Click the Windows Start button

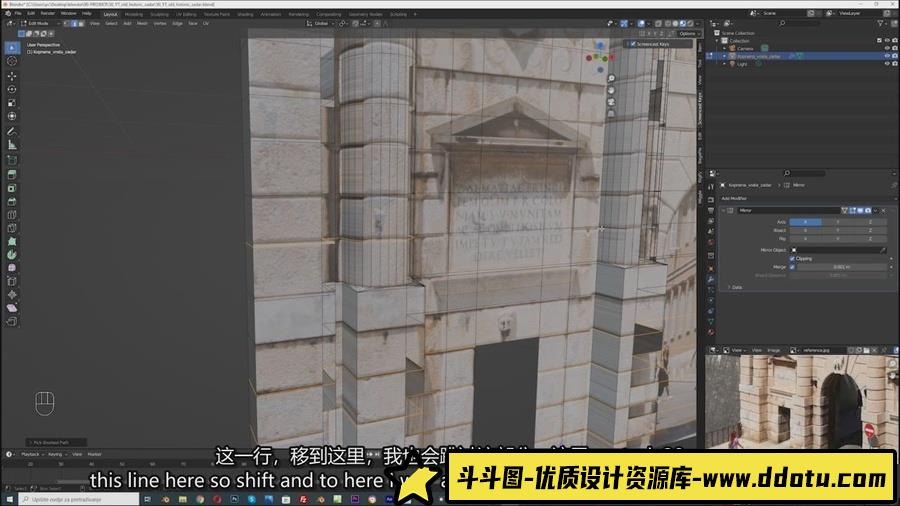[9, 500]
